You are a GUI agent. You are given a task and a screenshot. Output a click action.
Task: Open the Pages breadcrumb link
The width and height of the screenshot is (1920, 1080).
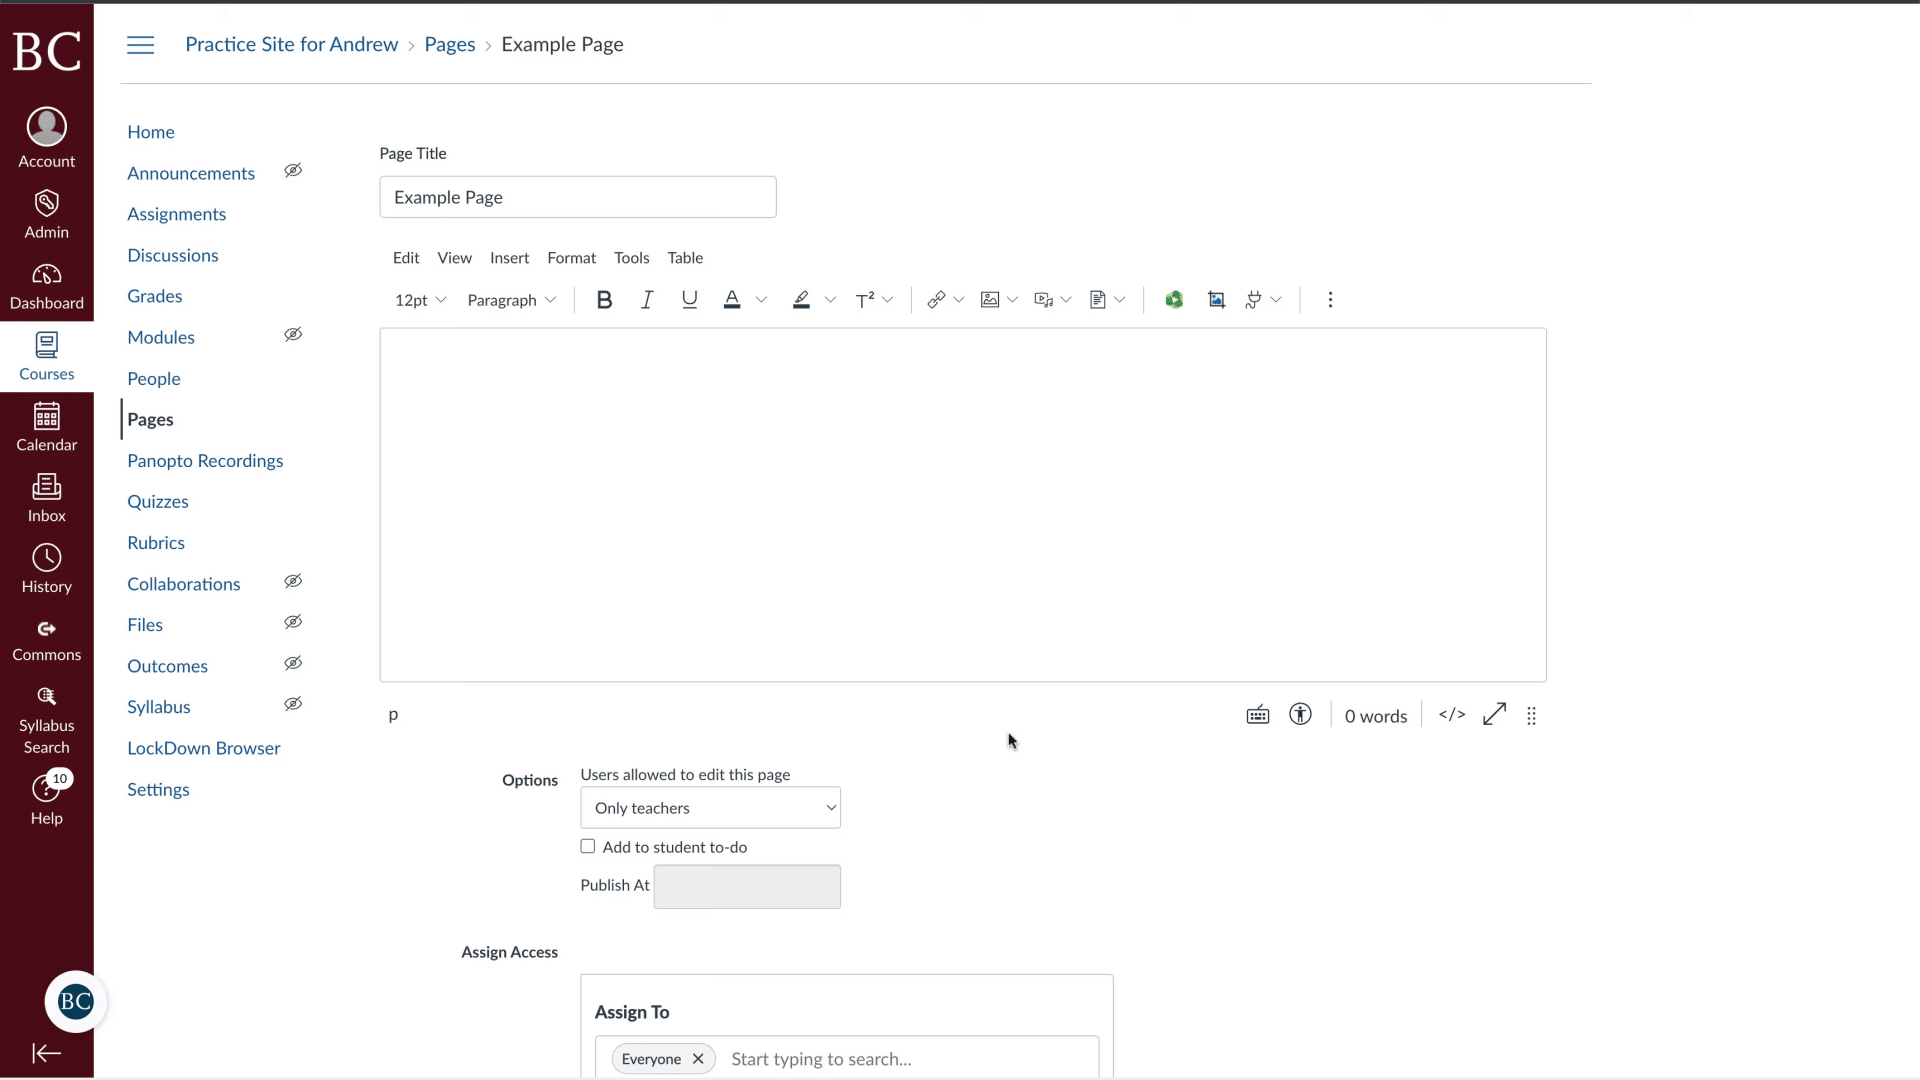[x=450, y=44]
